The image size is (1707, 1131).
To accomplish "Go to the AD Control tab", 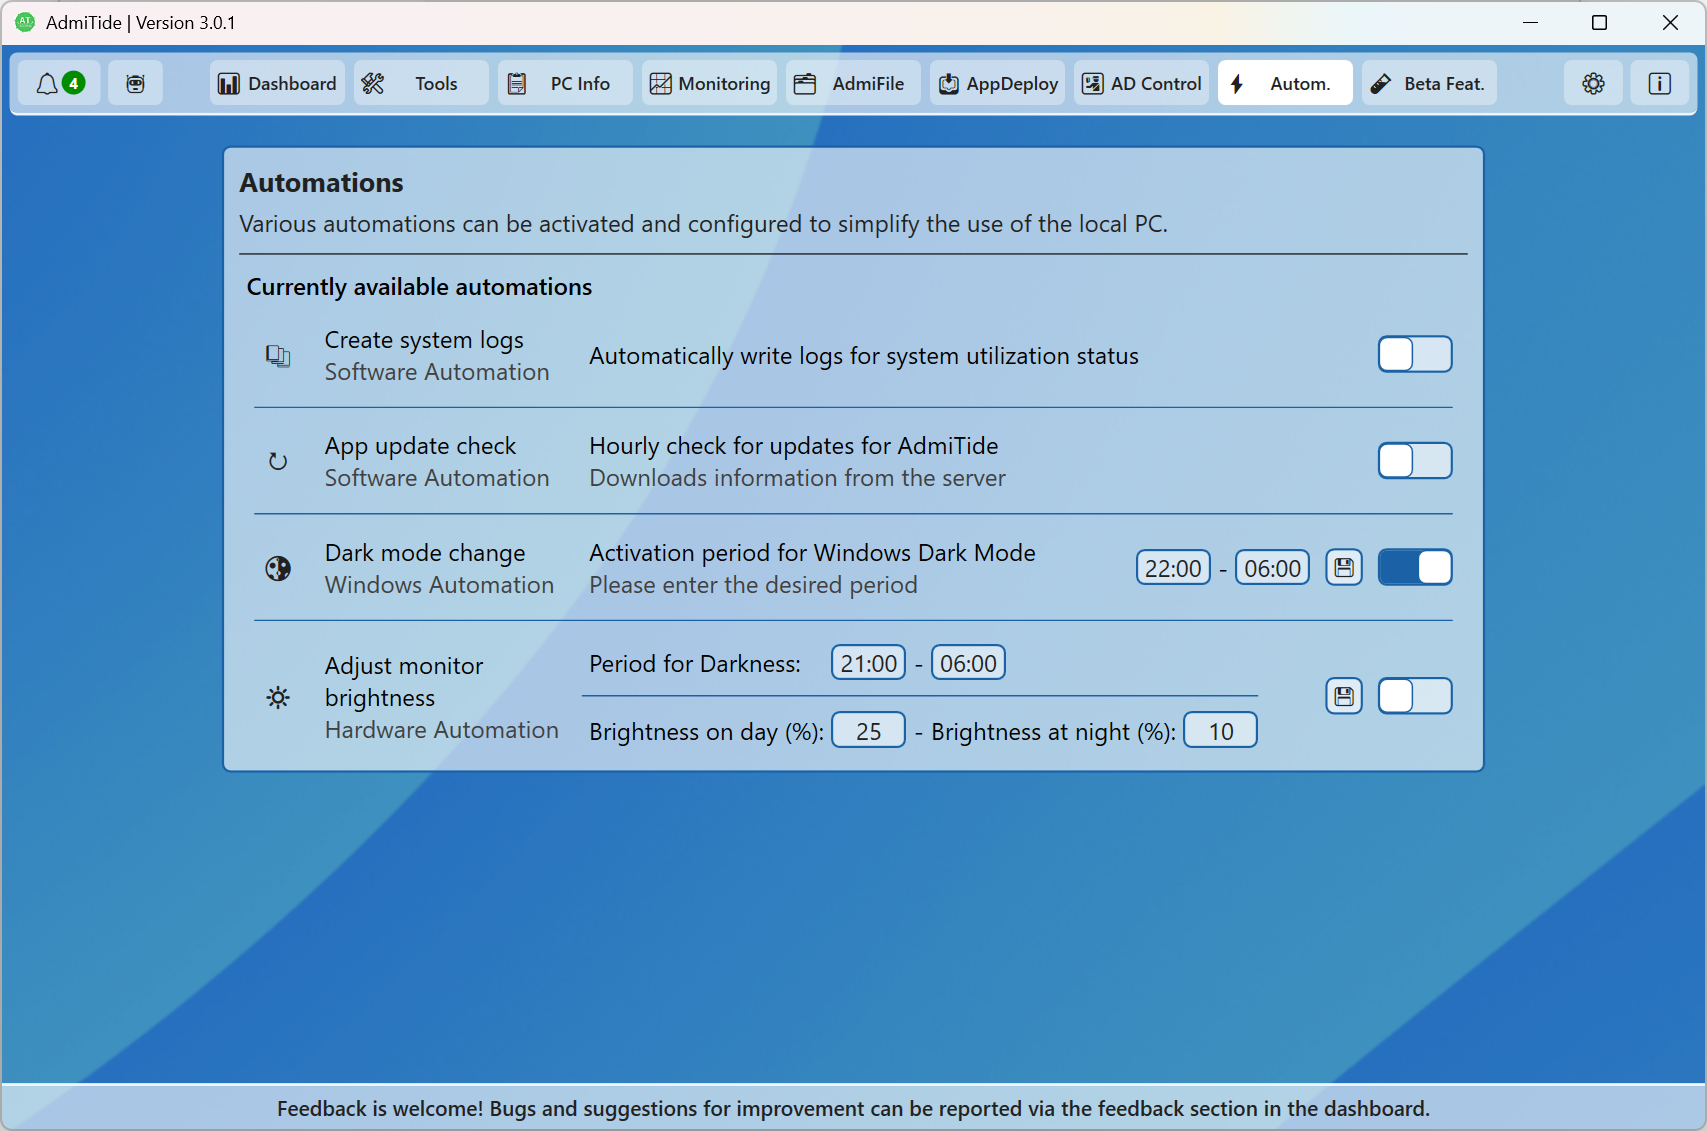I will (x=1142, y=83).
